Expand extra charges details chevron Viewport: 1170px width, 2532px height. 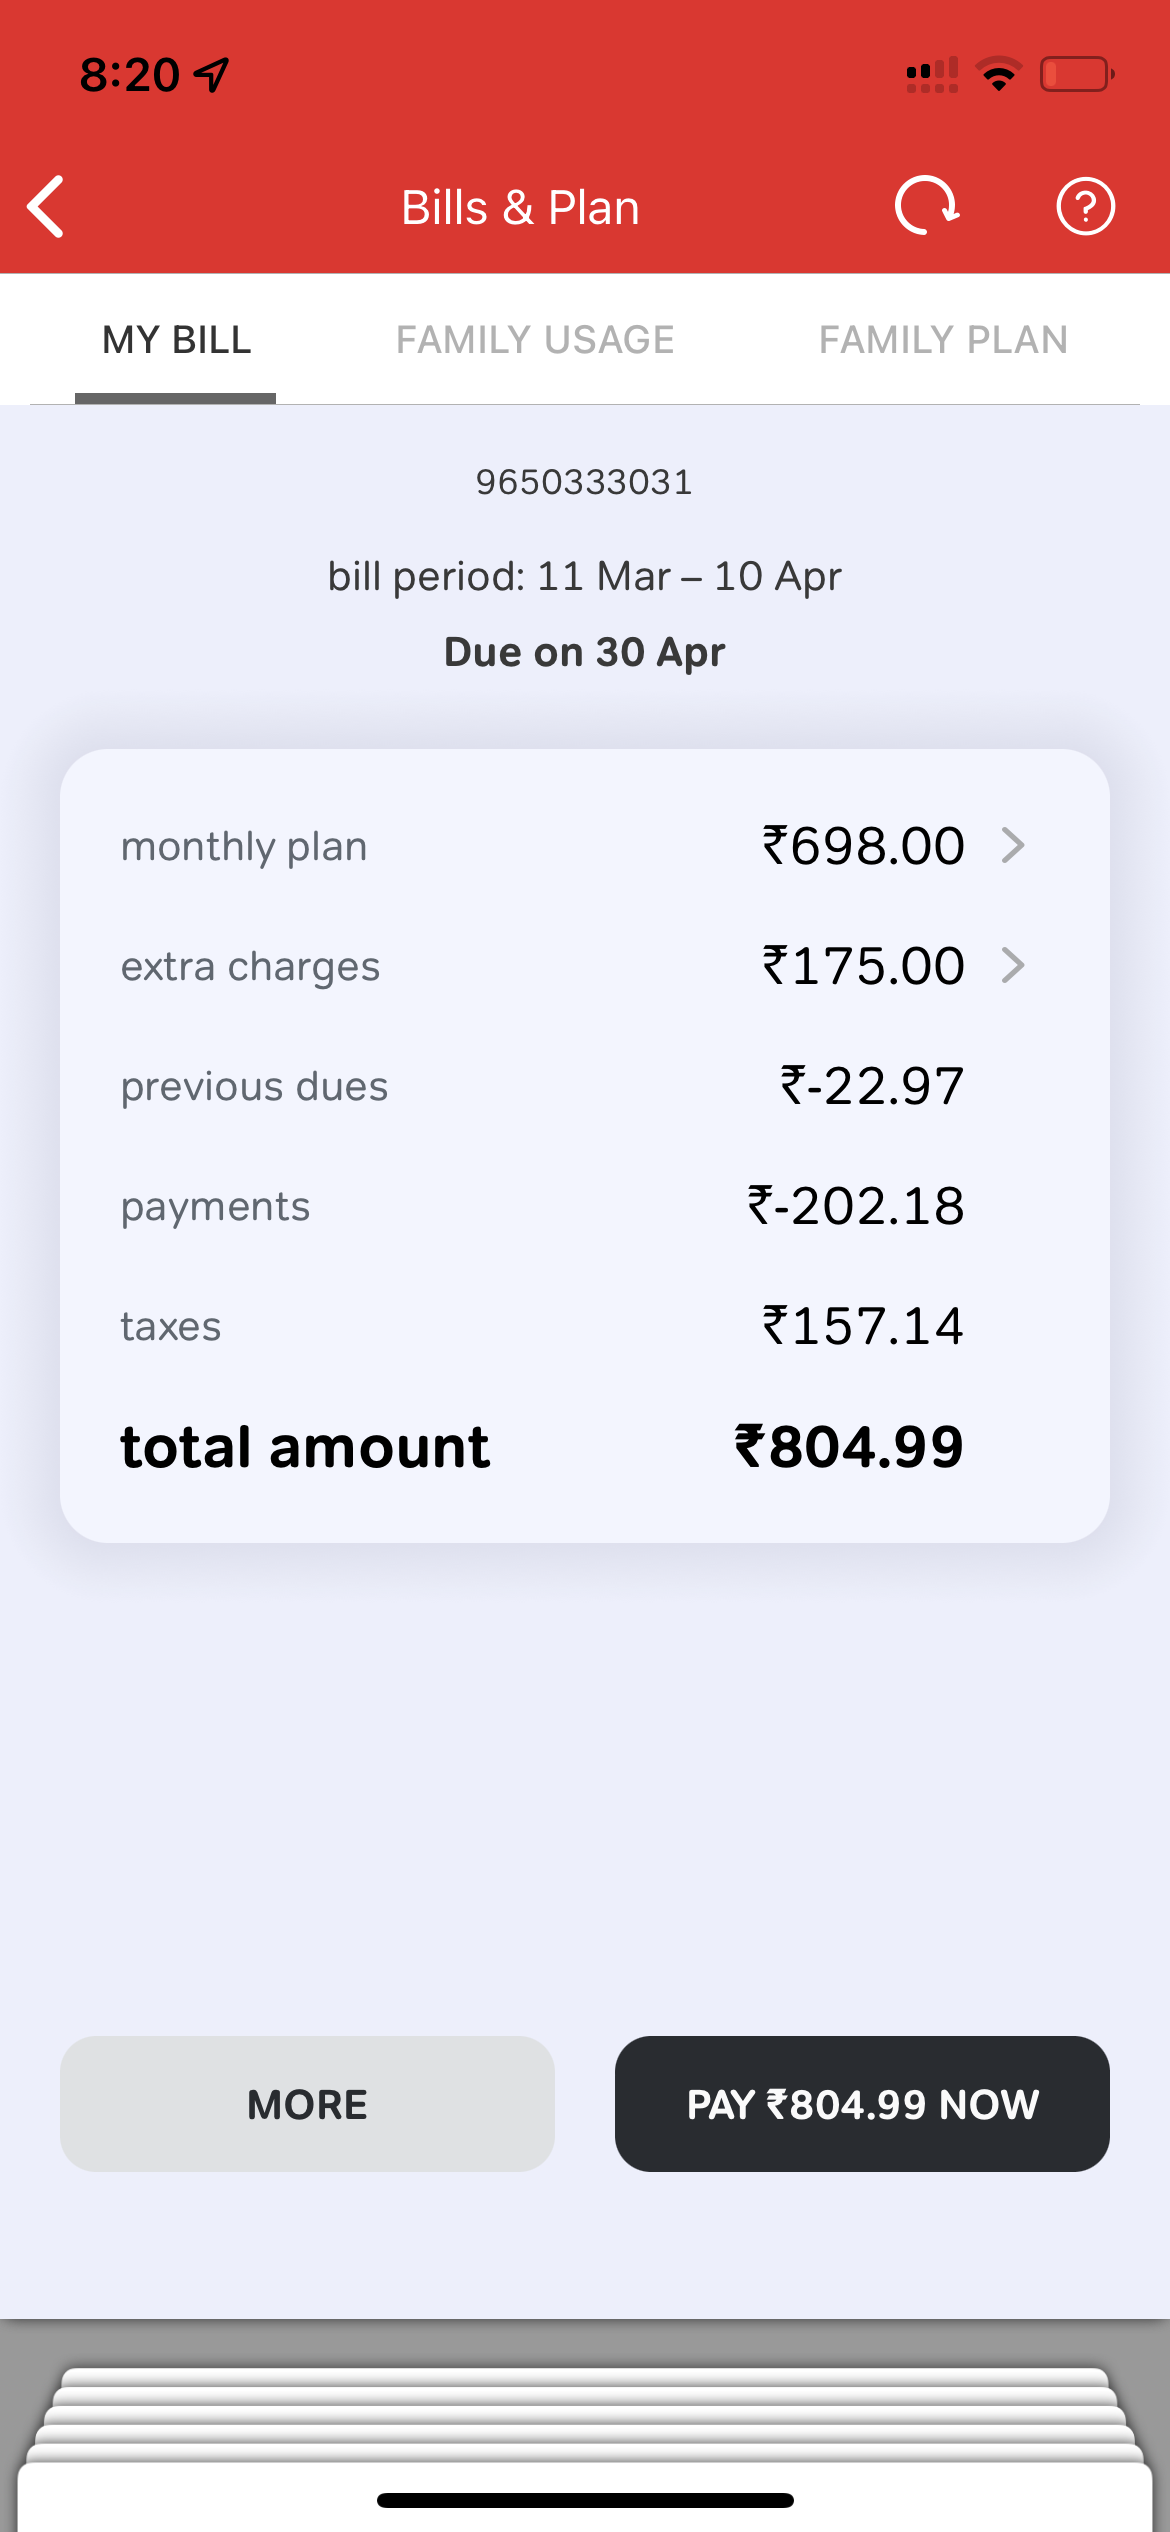1013,966
